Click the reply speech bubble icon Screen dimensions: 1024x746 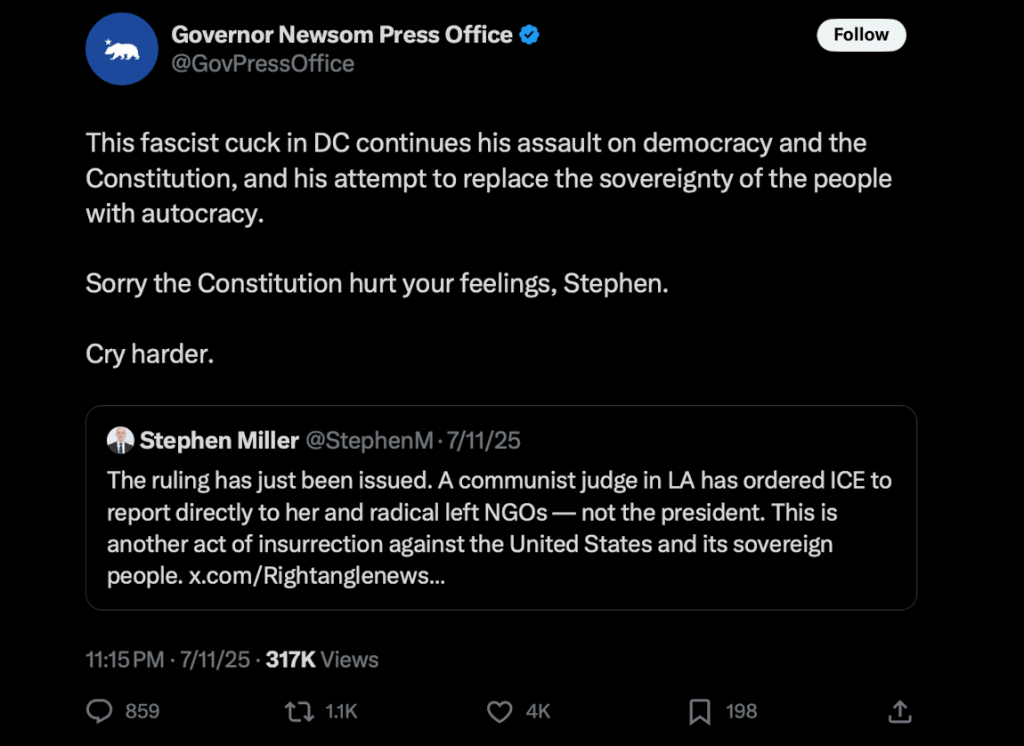(x=100, y=711)
